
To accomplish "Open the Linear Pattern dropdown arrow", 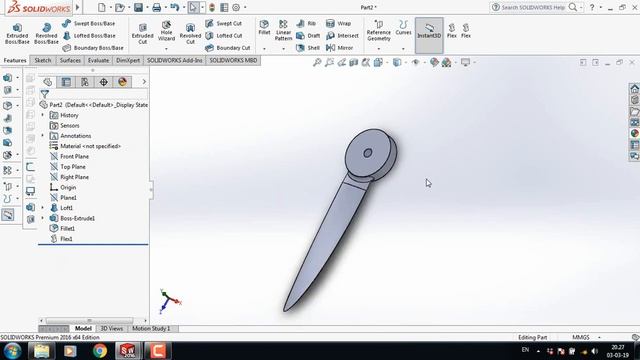I will [x=283, y=49].
